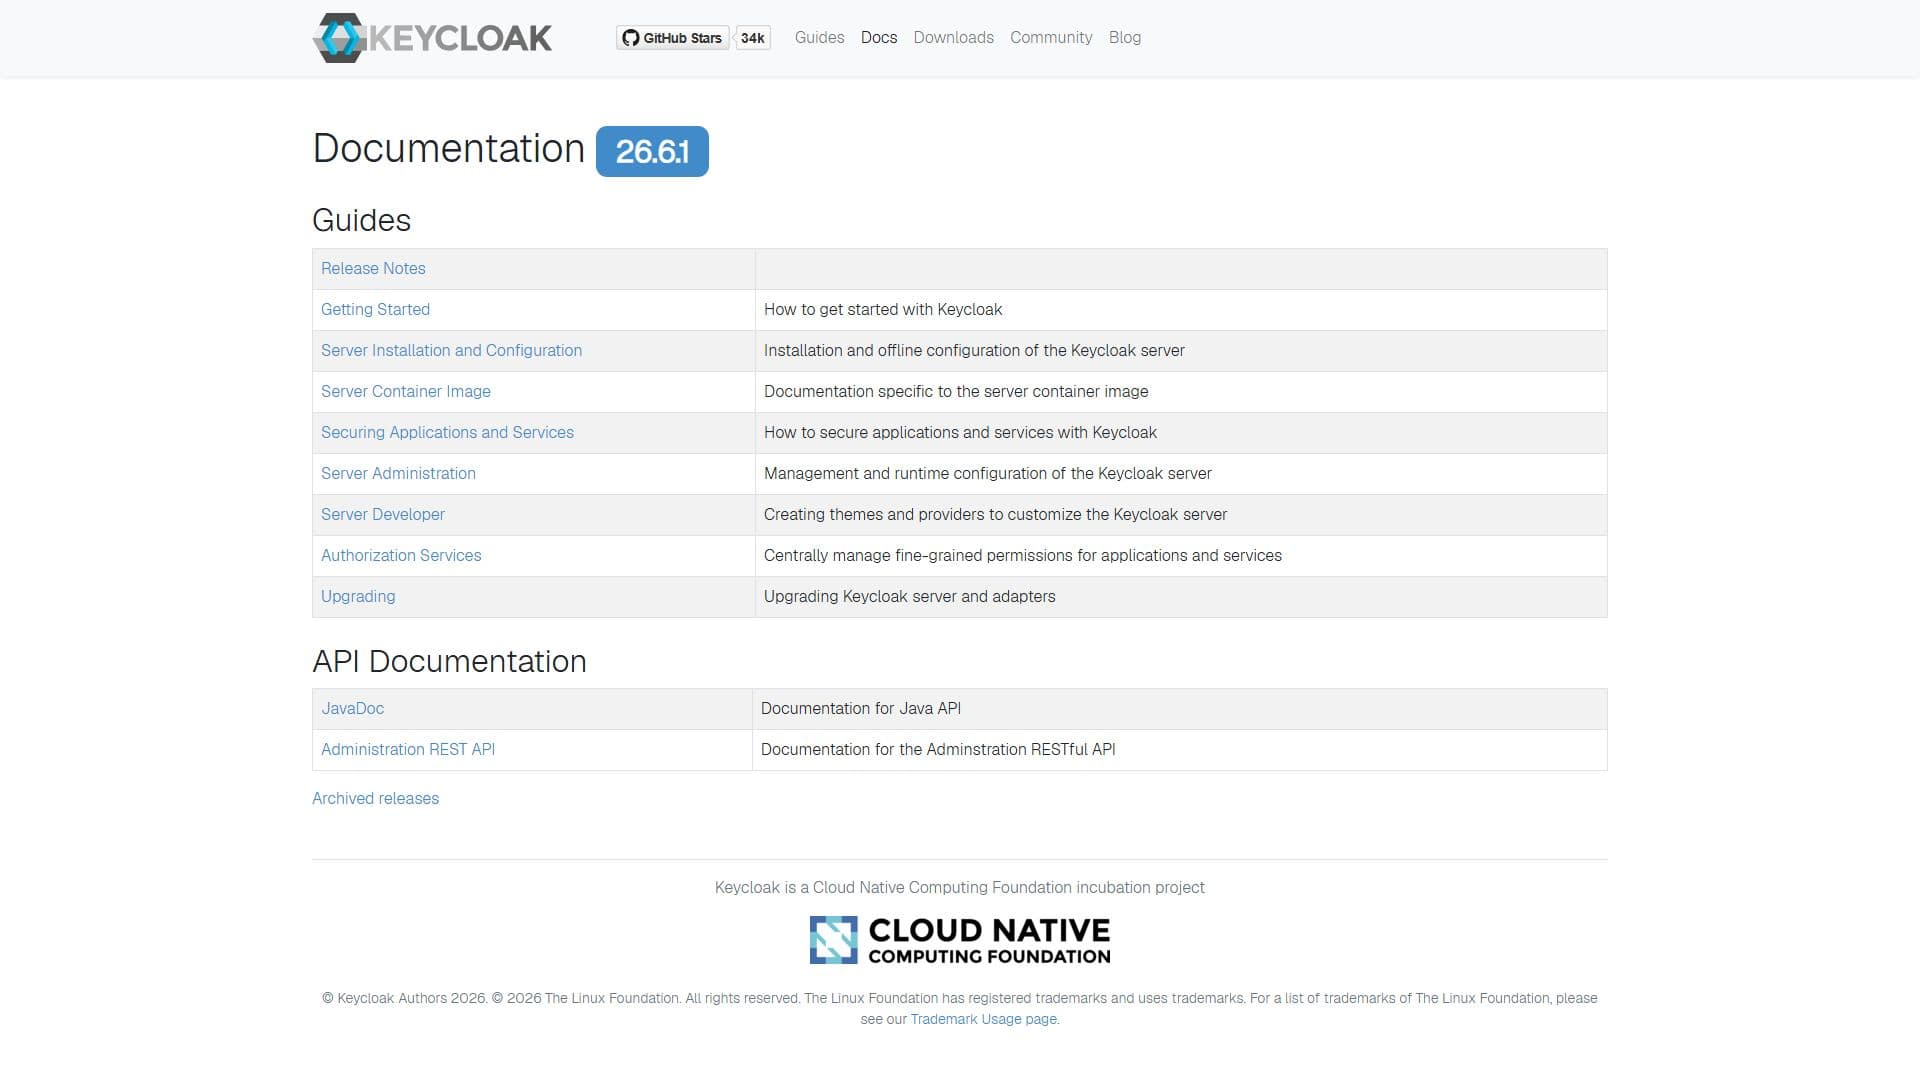Viewport: 1920px width, 1080px height.
Task: Click the 'Guides' section heading
Action: pyautogui.click(x=361, y=220)
